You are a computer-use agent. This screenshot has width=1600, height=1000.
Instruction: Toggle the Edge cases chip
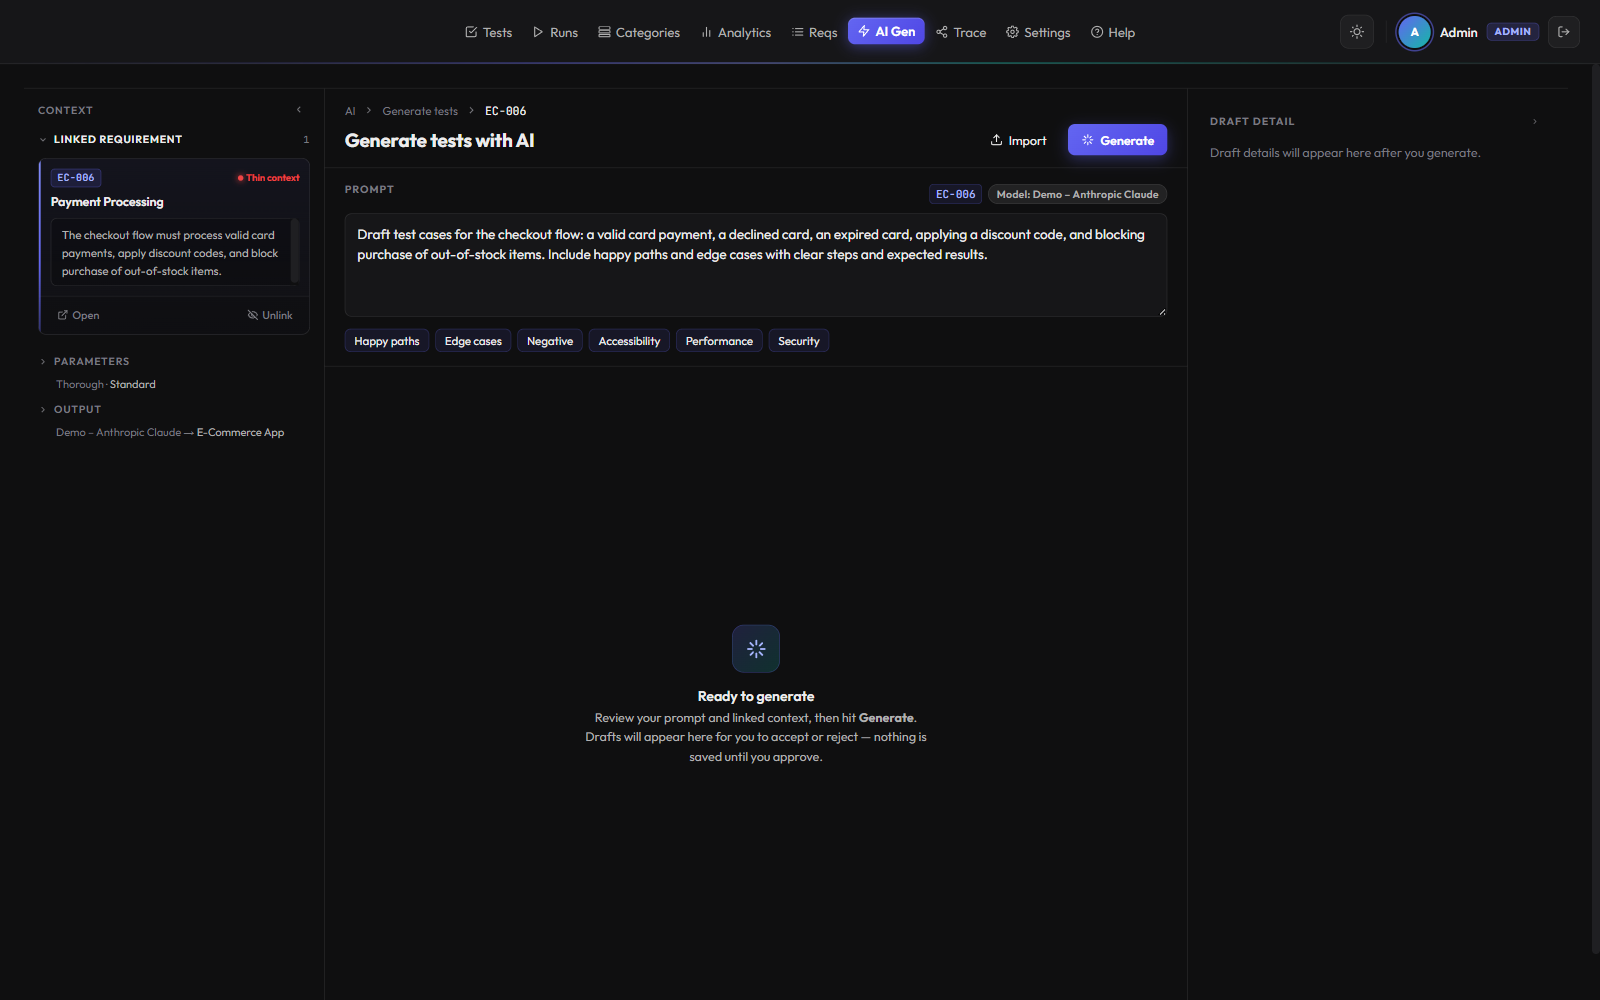(473, 341)
